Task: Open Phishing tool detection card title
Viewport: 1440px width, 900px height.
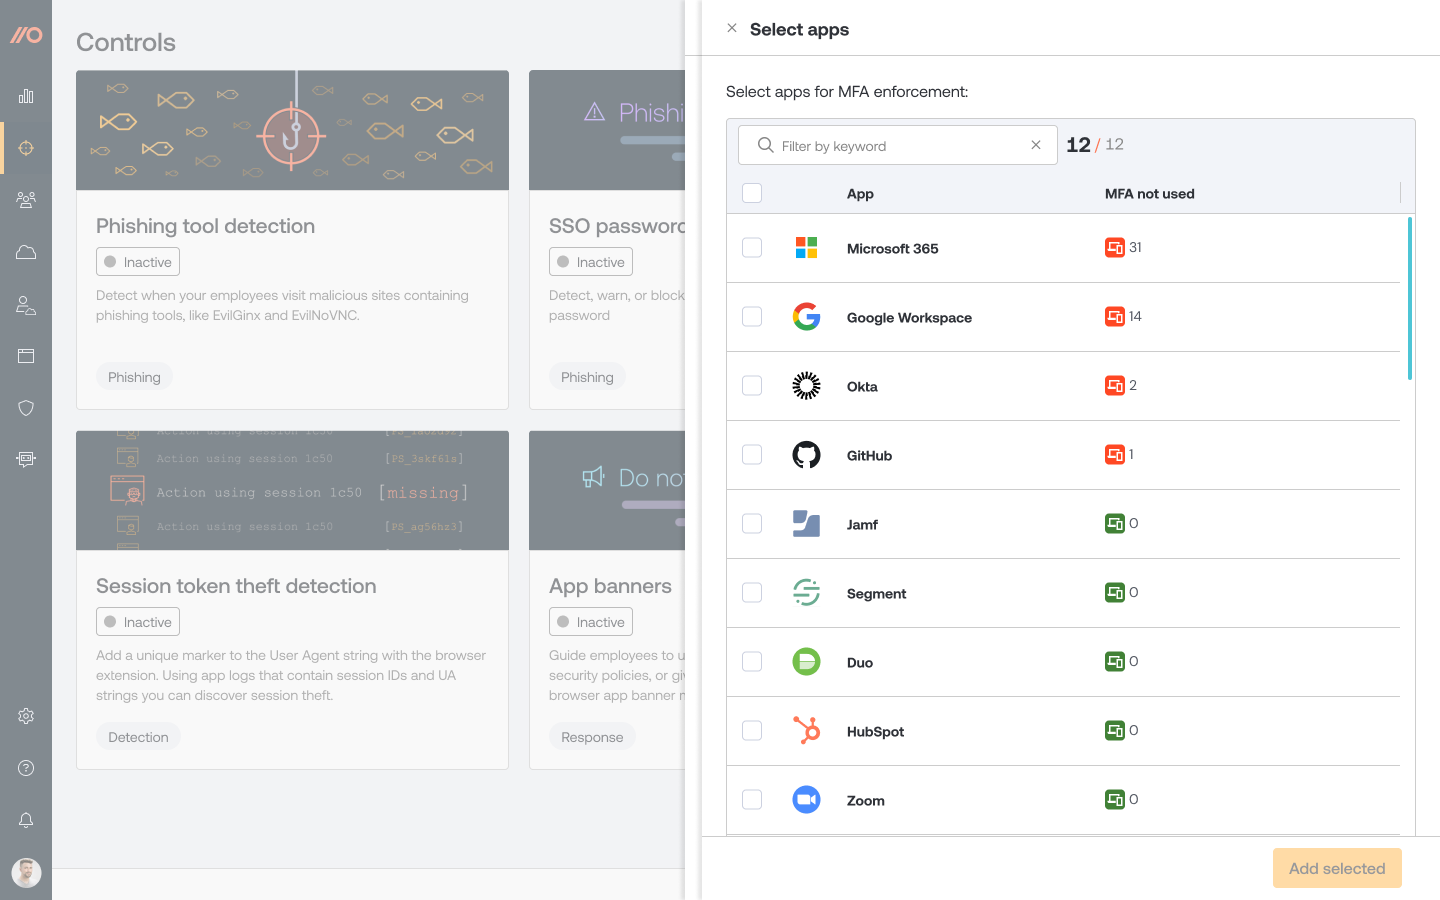Action: pyautogui.click(x=205, y=226)
